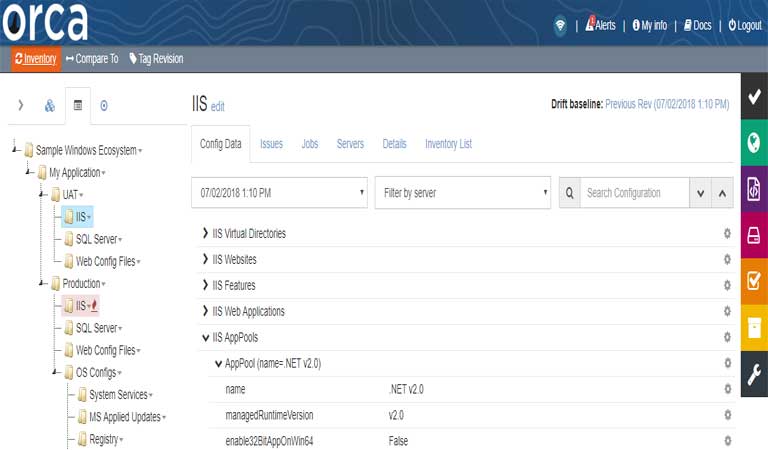The width and height of the screenshot is (768, 450).
Task: Click the green globe icon in sidebar
Action: tap(754, 142)
